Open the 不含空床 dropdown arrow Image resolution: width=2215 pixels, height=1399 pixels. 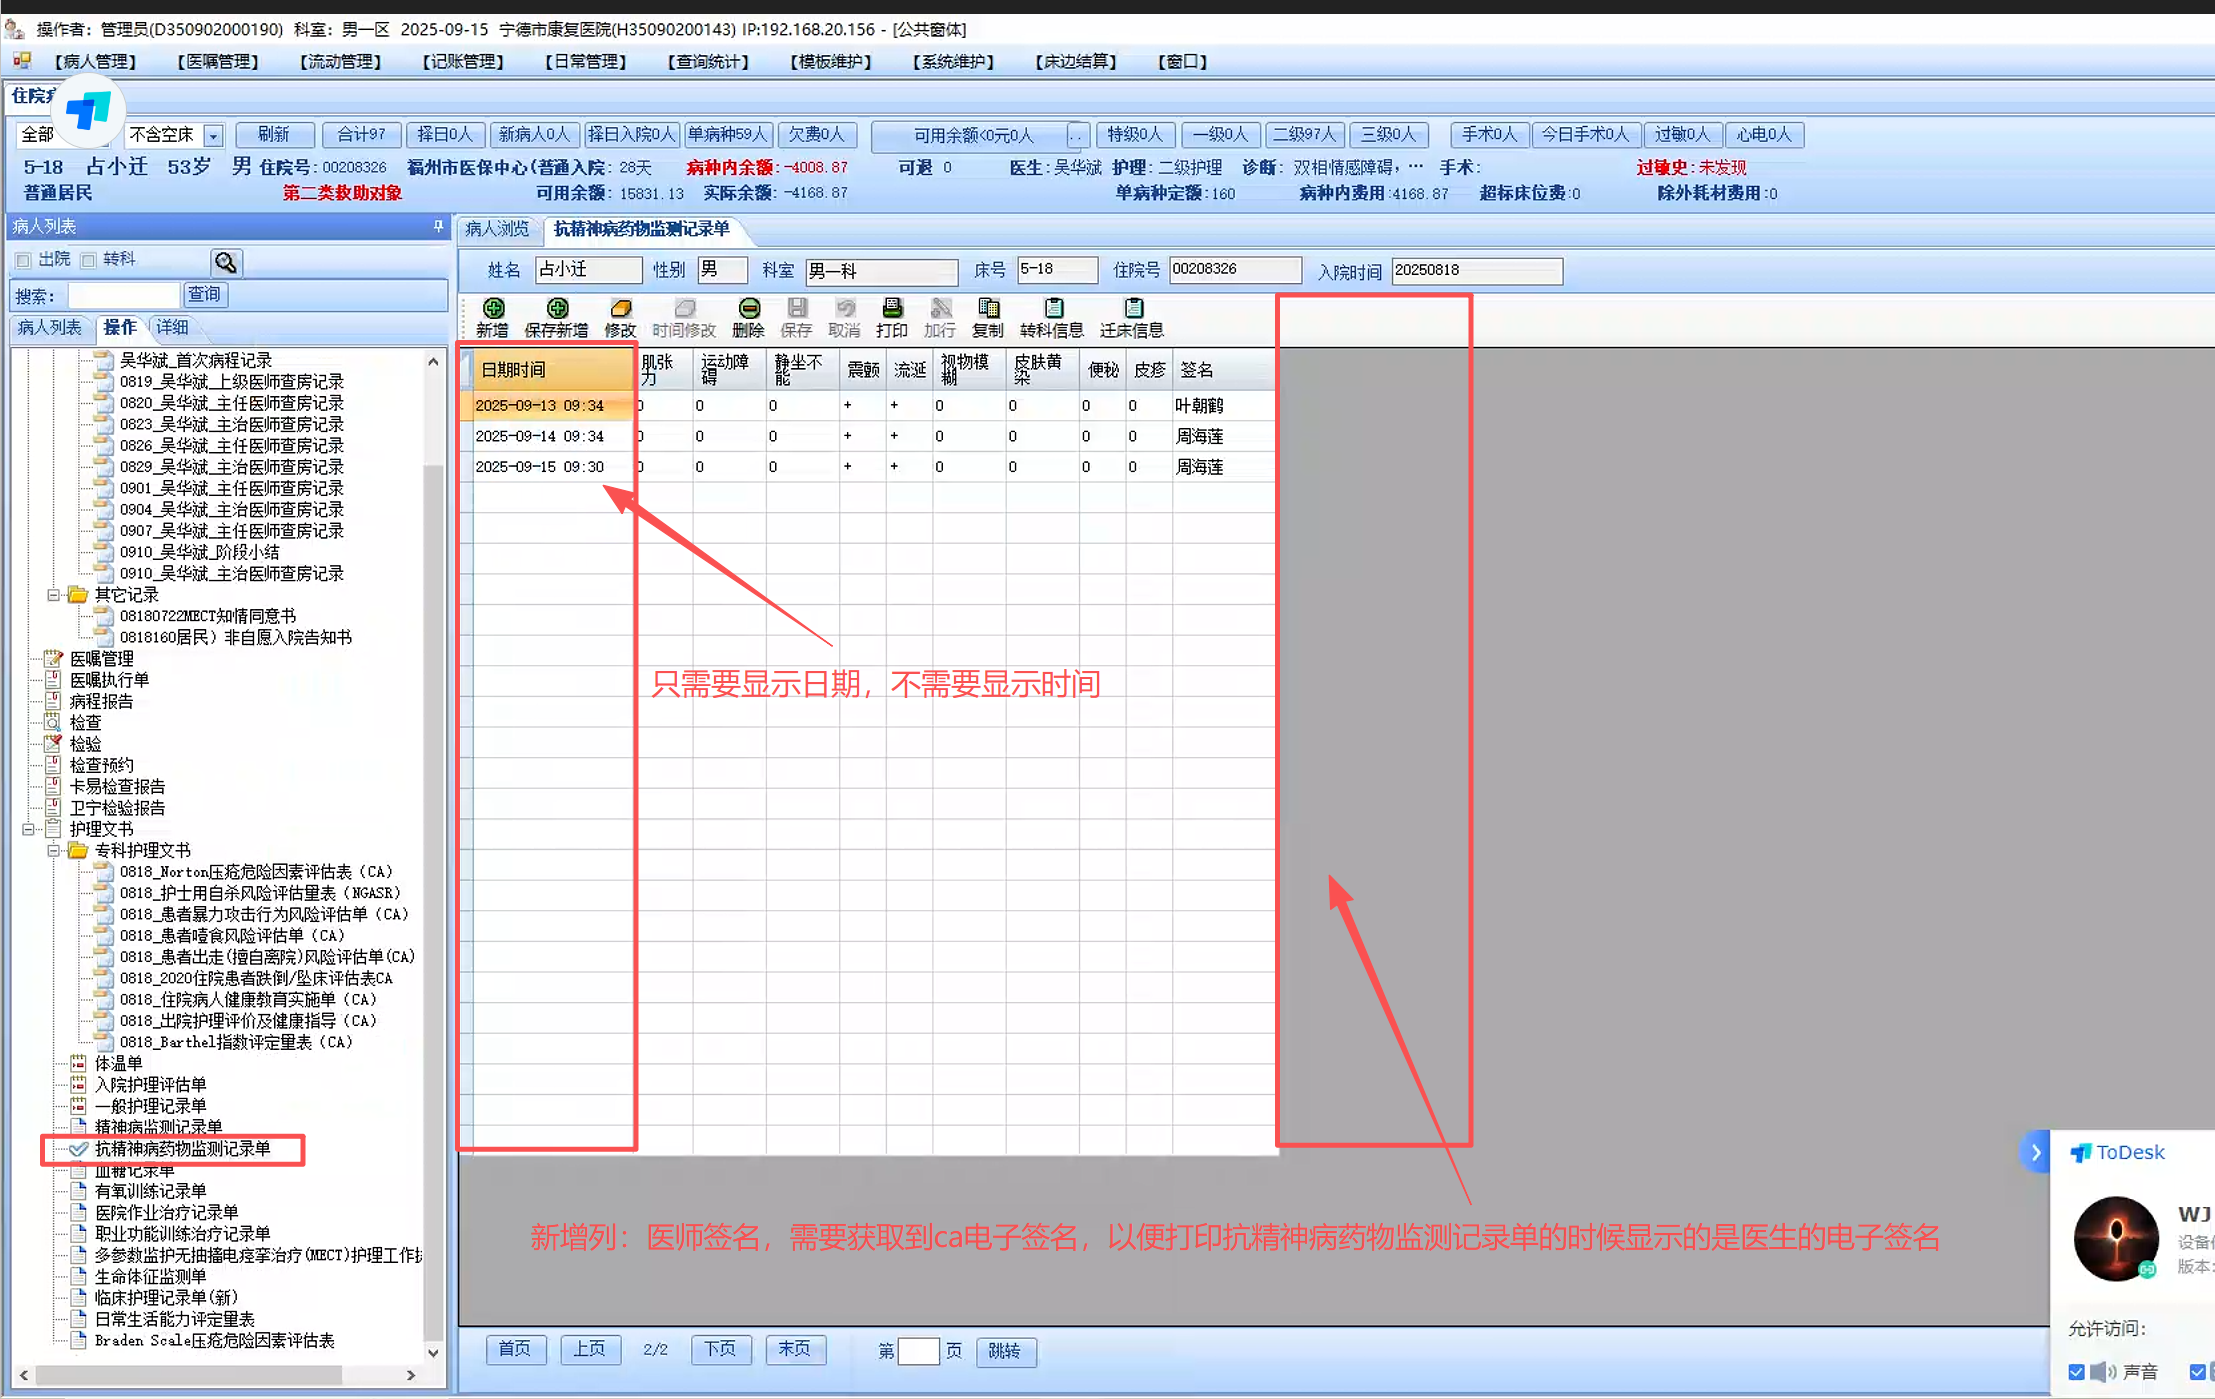pyautogui.click(x=213, y=135)
